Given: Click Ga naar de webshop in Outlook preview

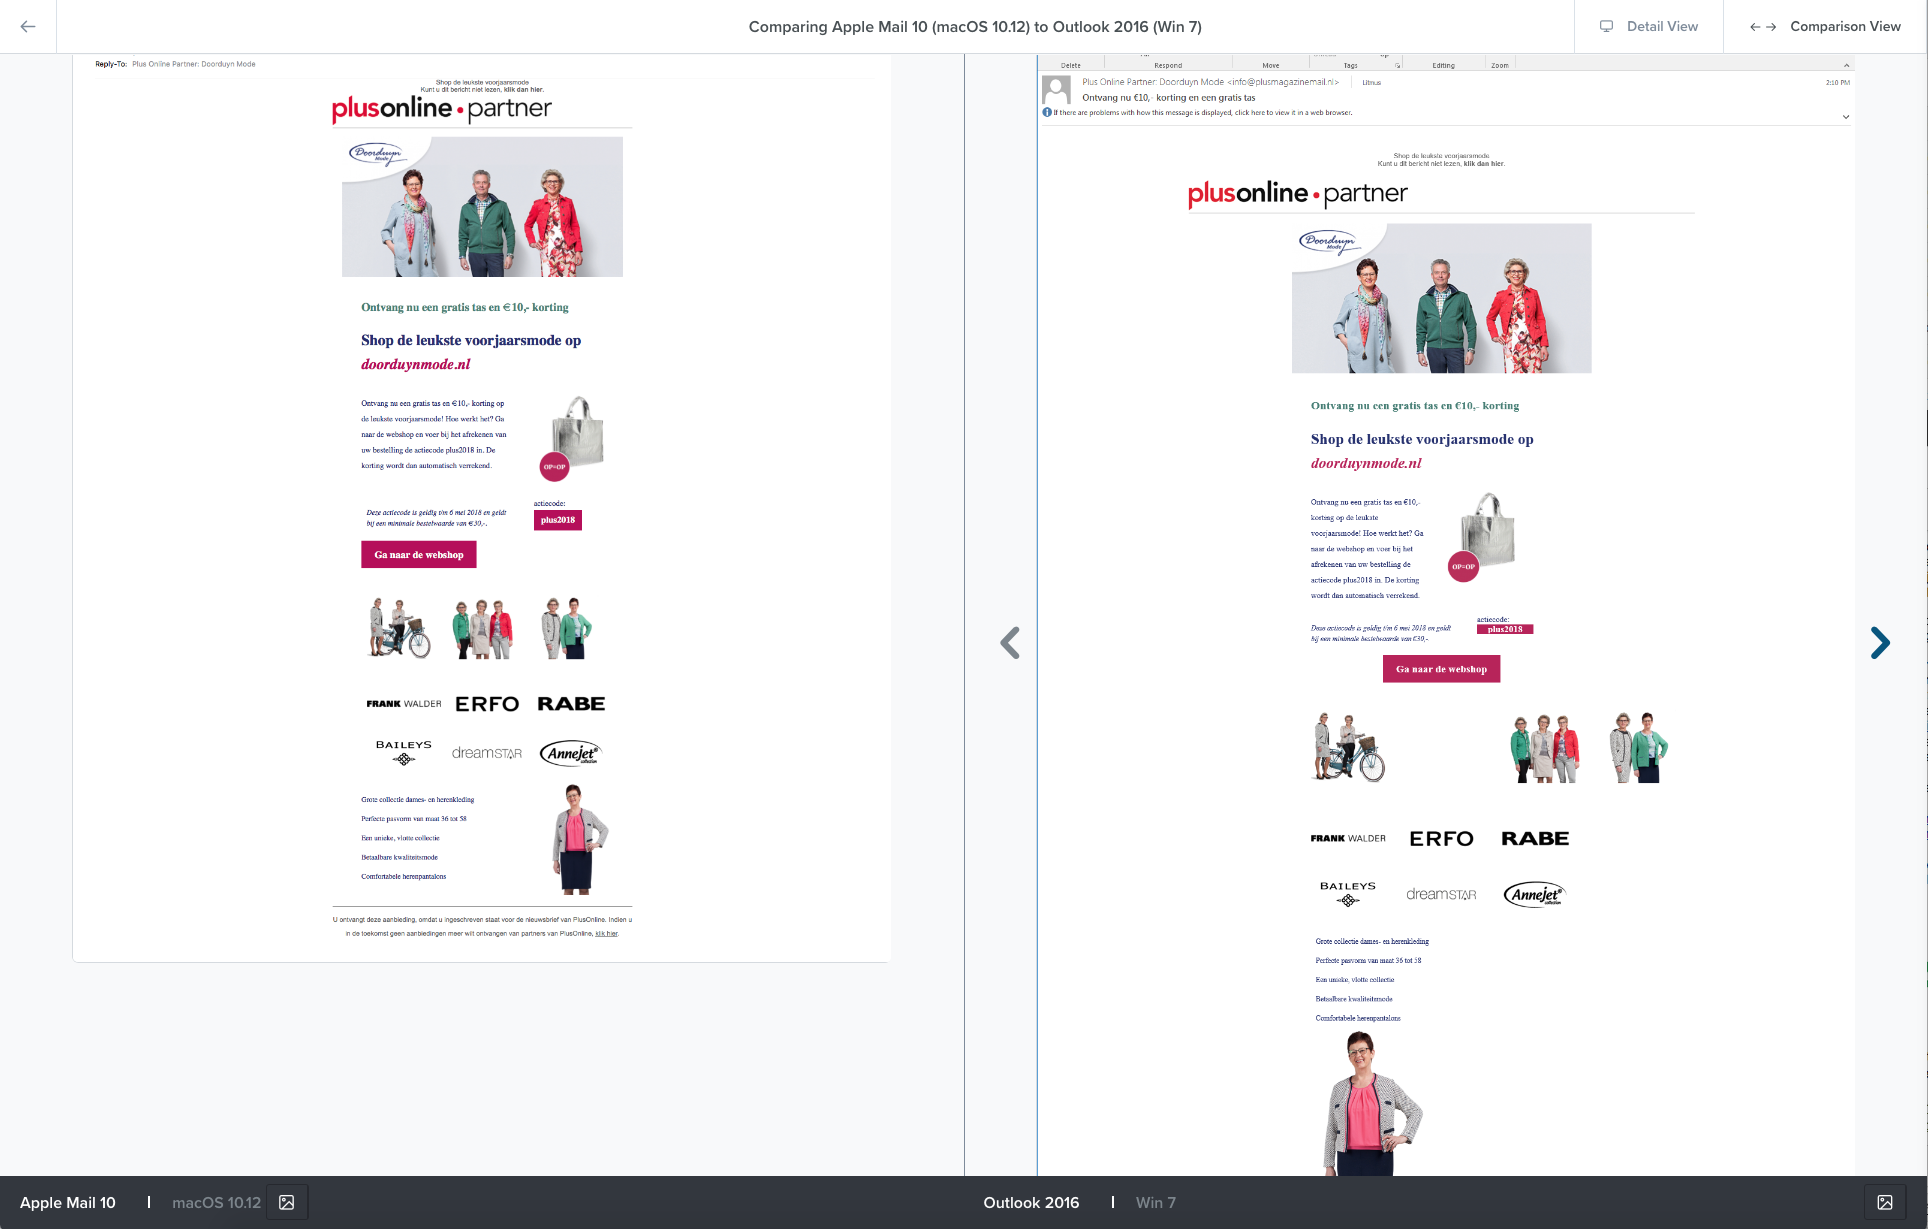Looking at the screenshot, I should 1441,669.
